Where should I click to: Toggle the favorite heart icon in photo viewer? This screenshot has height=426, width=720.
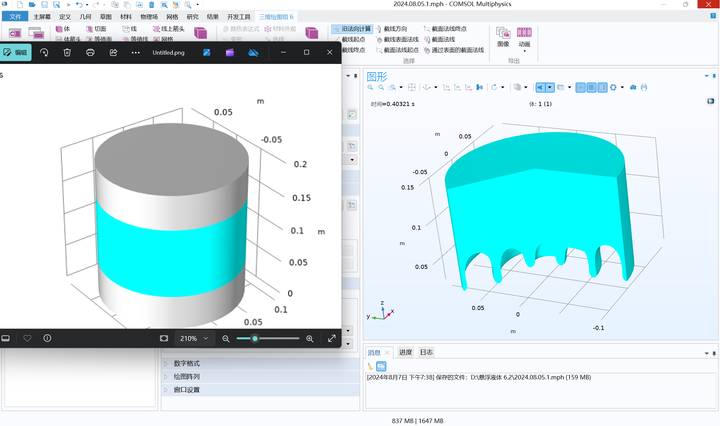[26, 339]
